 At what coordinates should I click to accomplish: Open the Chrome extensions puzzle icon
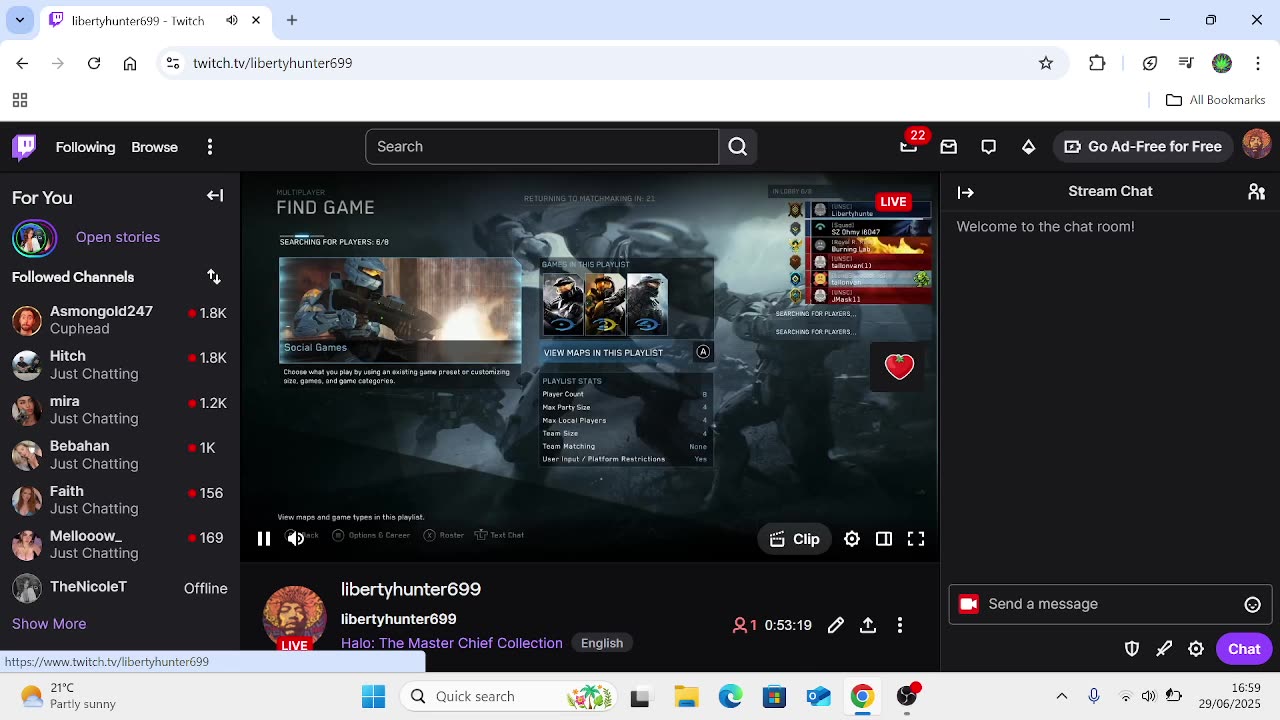pos(1097,63)
